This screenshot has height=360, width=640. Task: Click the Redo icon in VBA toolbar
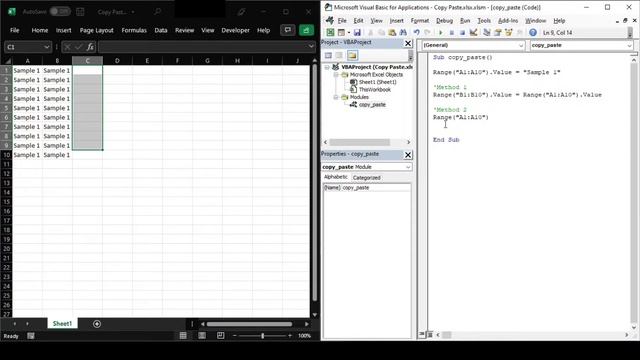427,32
